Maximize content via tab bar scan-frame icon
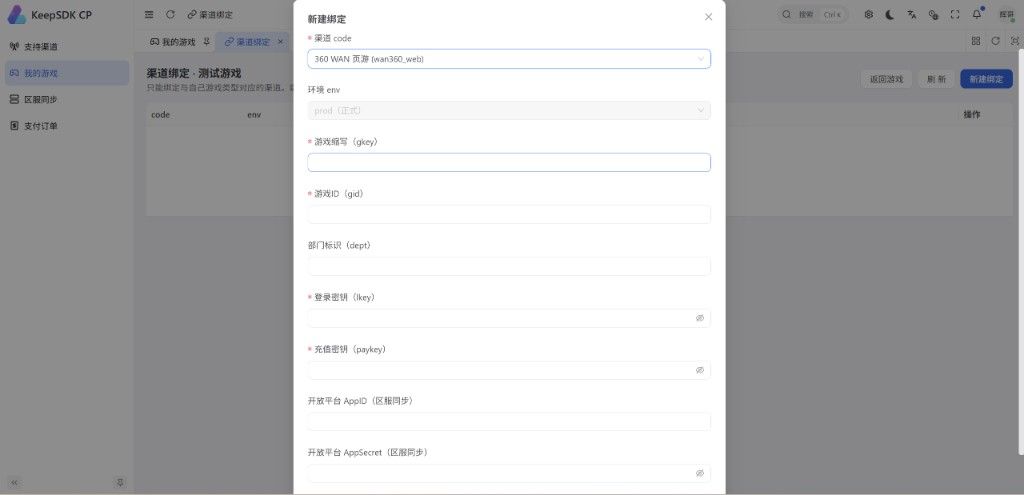The height and width of the screenshot is (495, 1024). pyautogui.click(x=1015, y=40)
